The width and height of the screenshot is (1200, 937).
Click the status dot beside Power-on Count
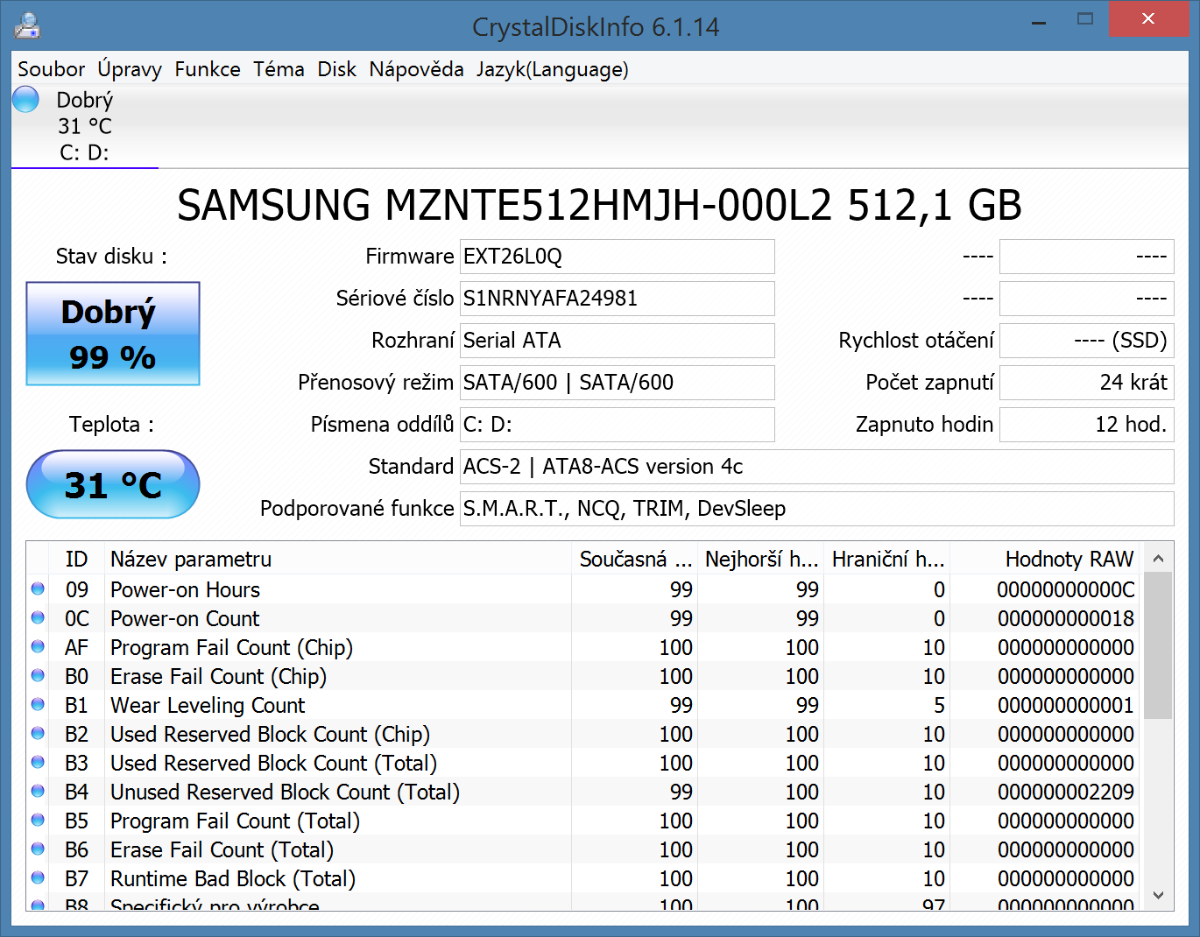click(38, 619)
